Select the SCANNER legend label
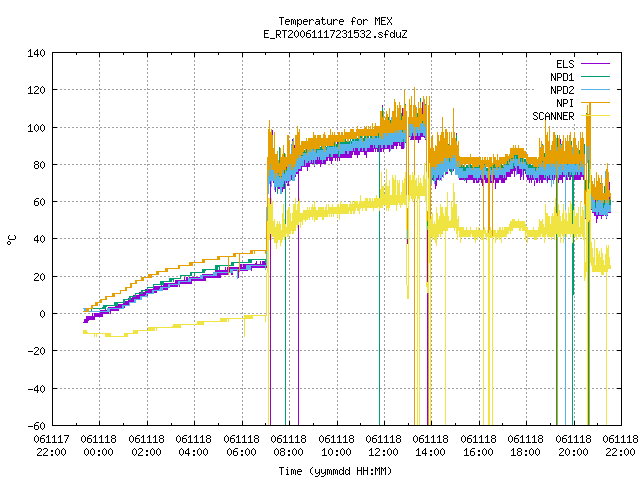This screenshot has height=480, width=640. [553, 116]
